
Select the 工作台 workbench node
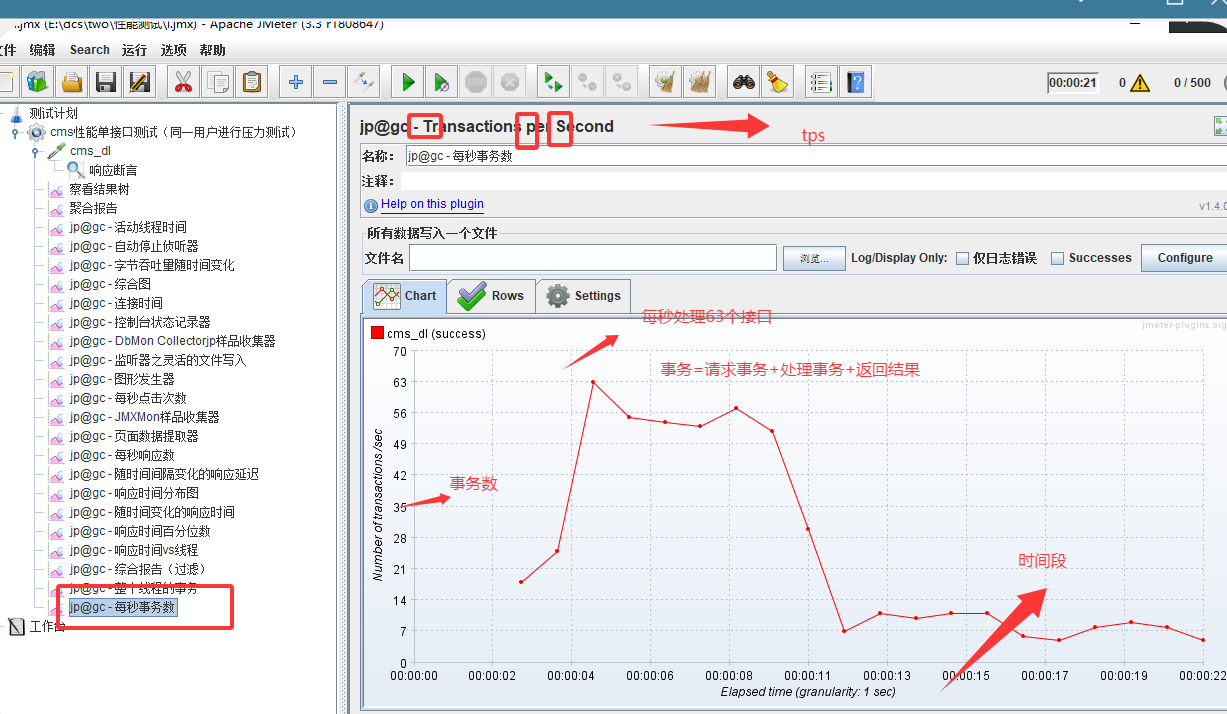47,626
